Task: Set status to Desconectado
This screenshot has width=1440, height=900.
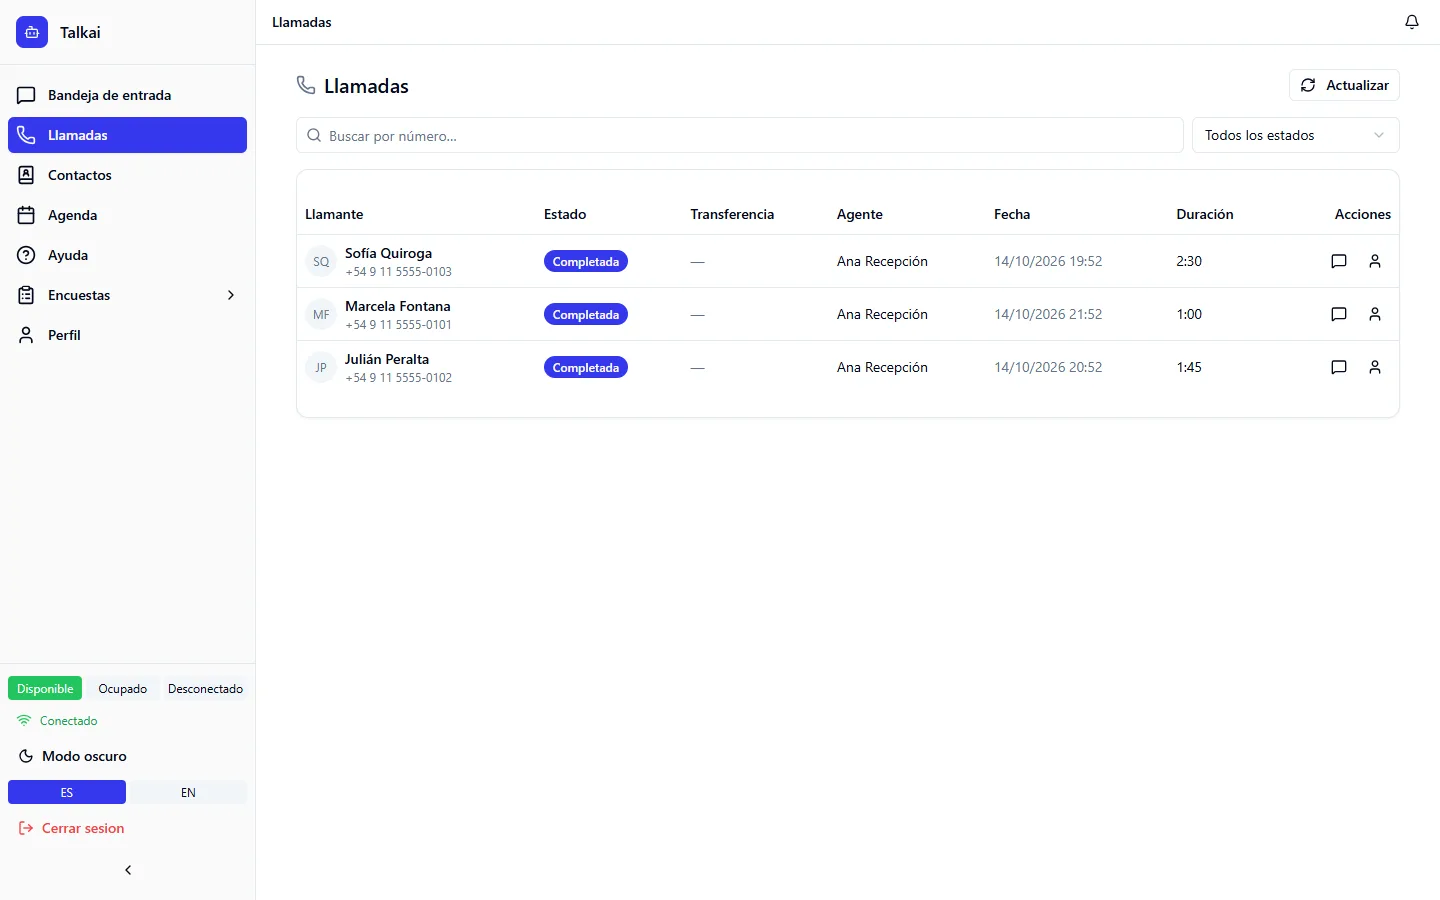Action: pyautogui.click(x=205, y=689)
